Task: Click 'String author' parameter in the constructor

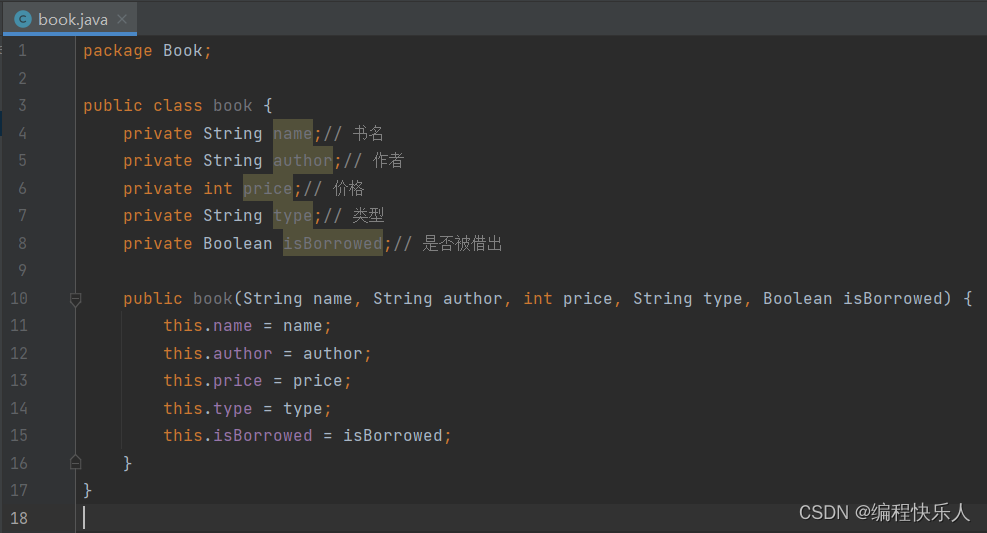Action: click(x=437, y=298)
